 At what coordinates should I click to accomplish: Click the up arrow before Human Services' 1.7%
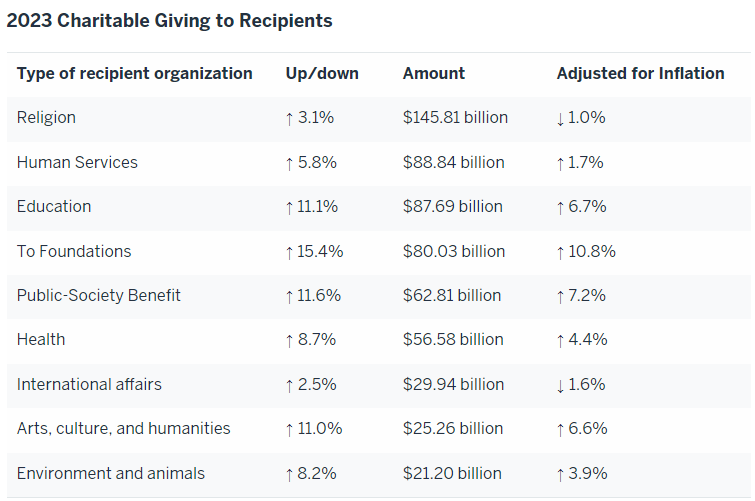coord(561,162)
